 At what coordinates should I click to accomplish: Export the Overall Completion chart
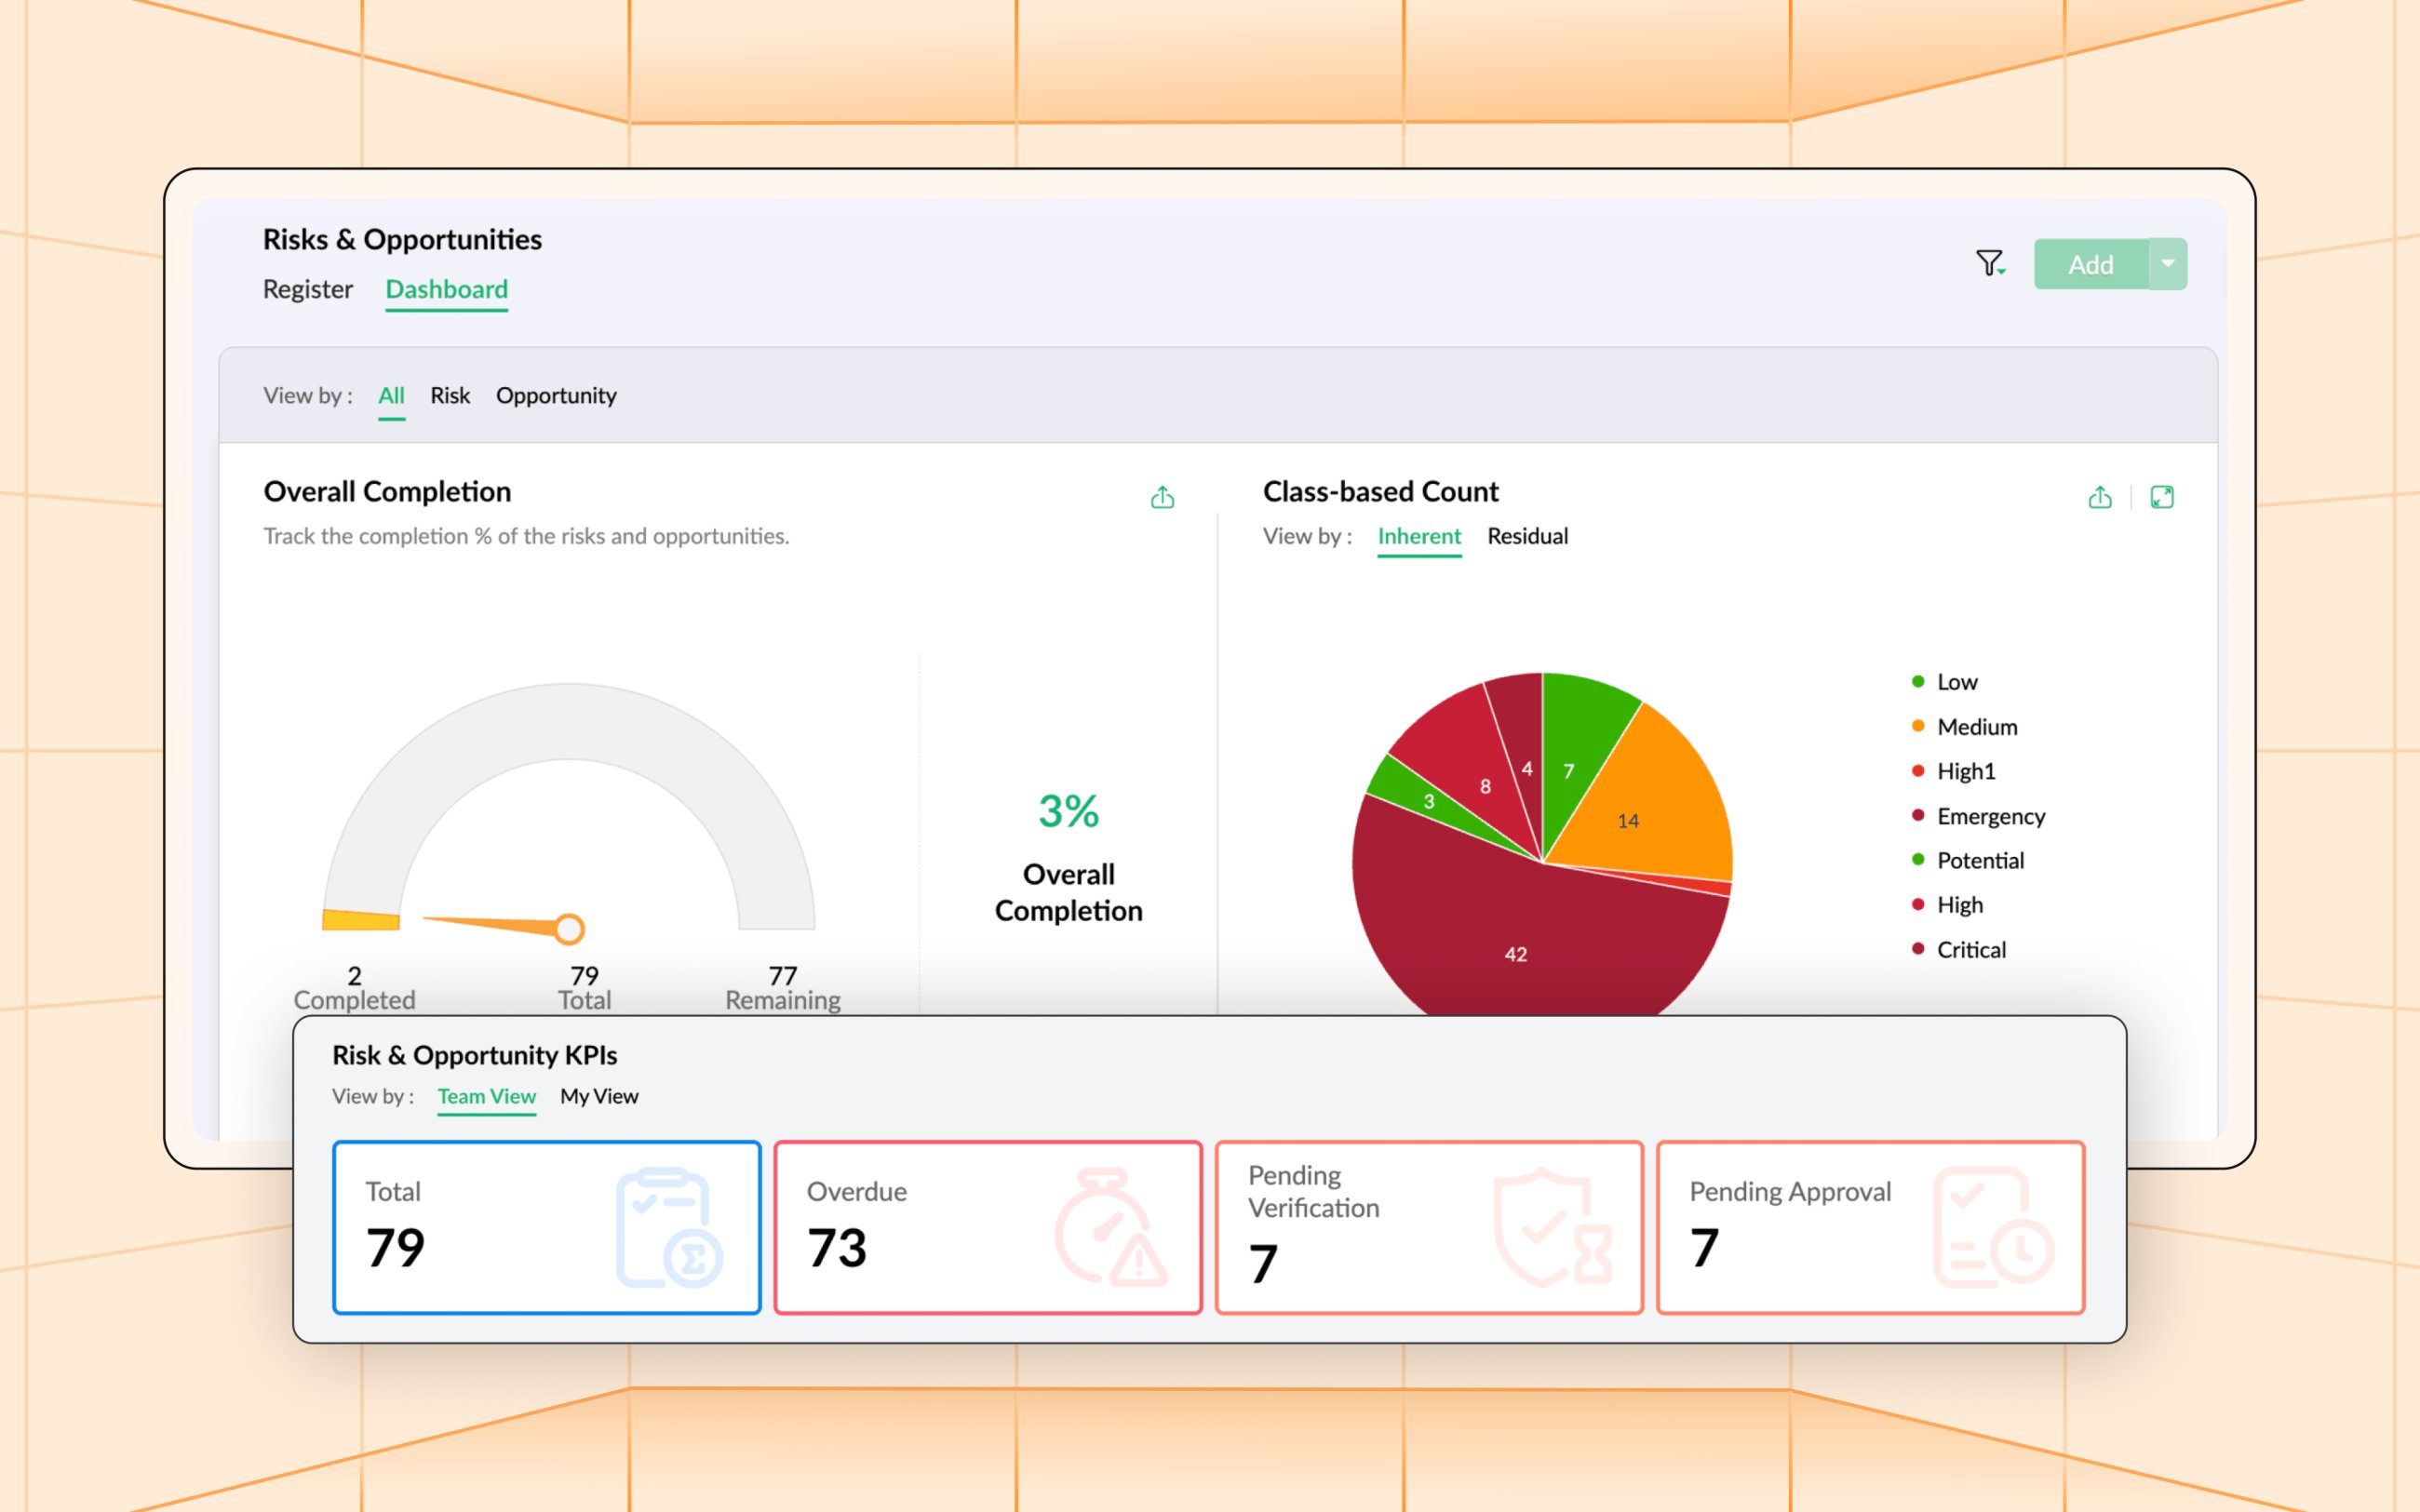(x=1162, y=497)
